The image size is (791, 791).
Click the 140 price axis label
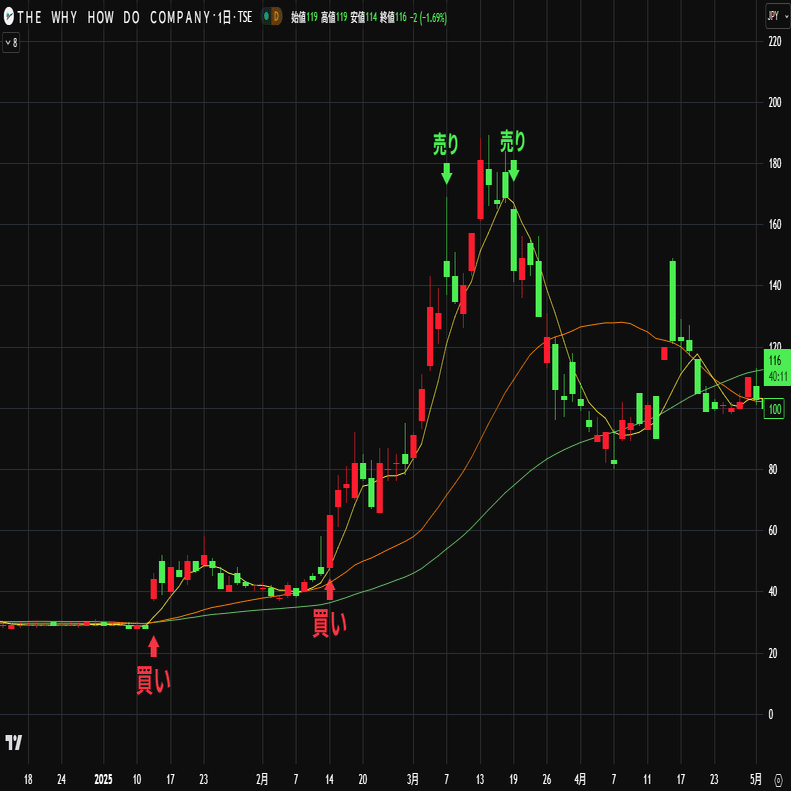pos(774,286)
